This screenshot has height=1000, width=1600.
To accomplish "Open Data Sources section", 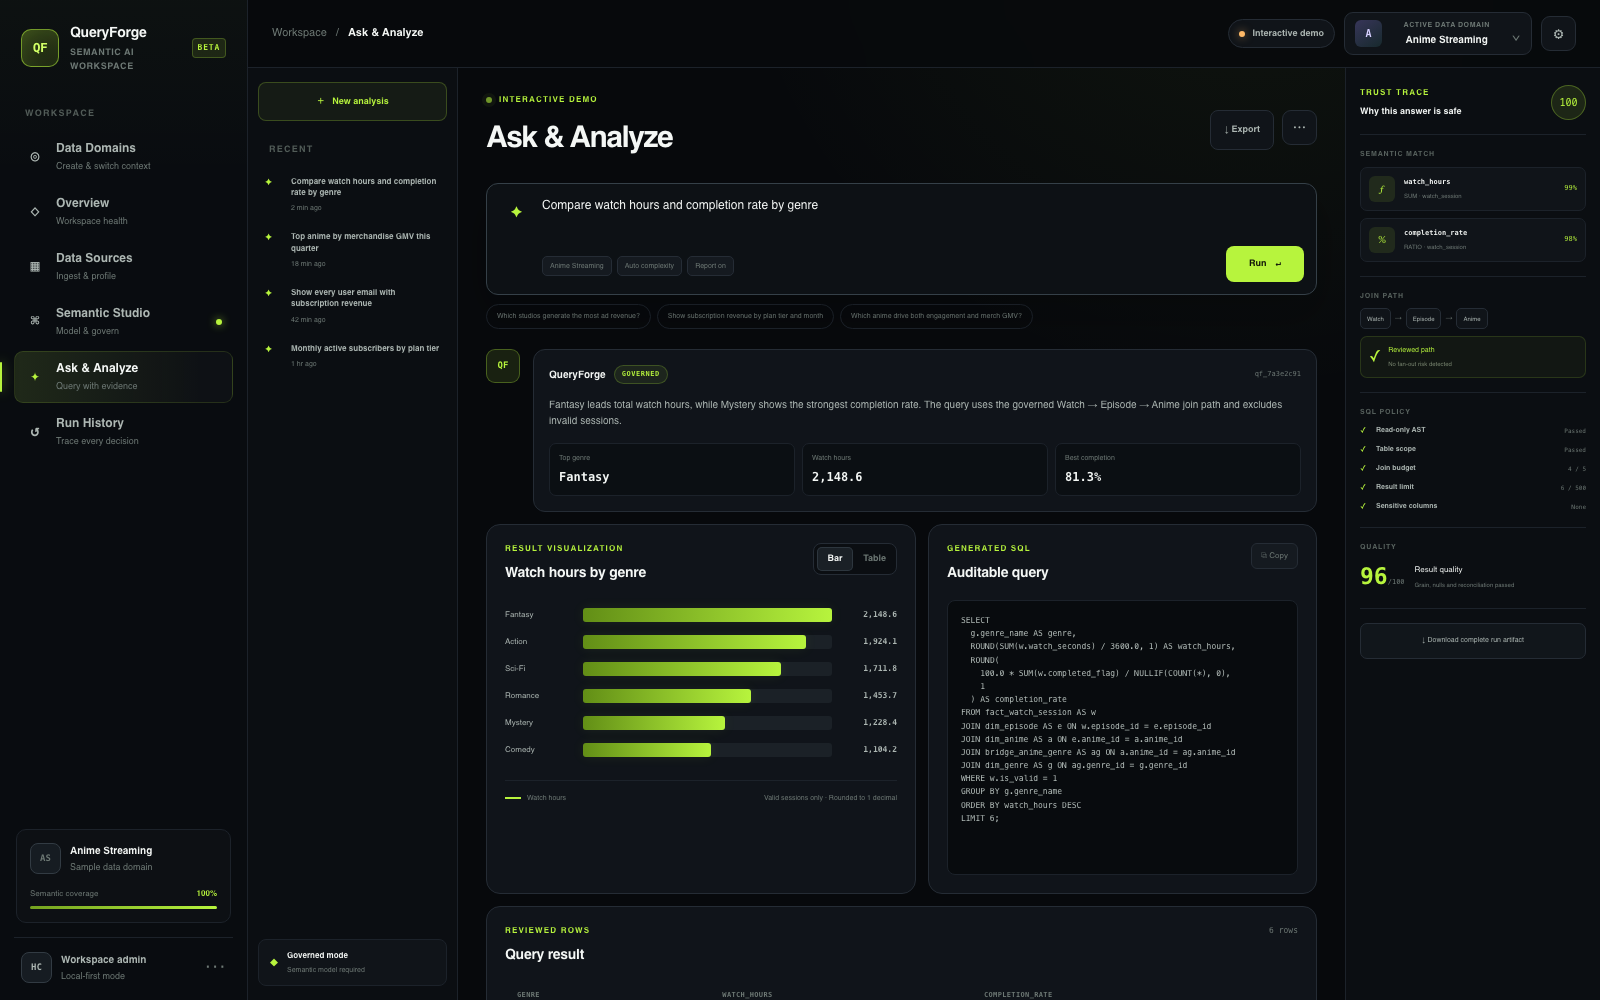I will point(123,266).
